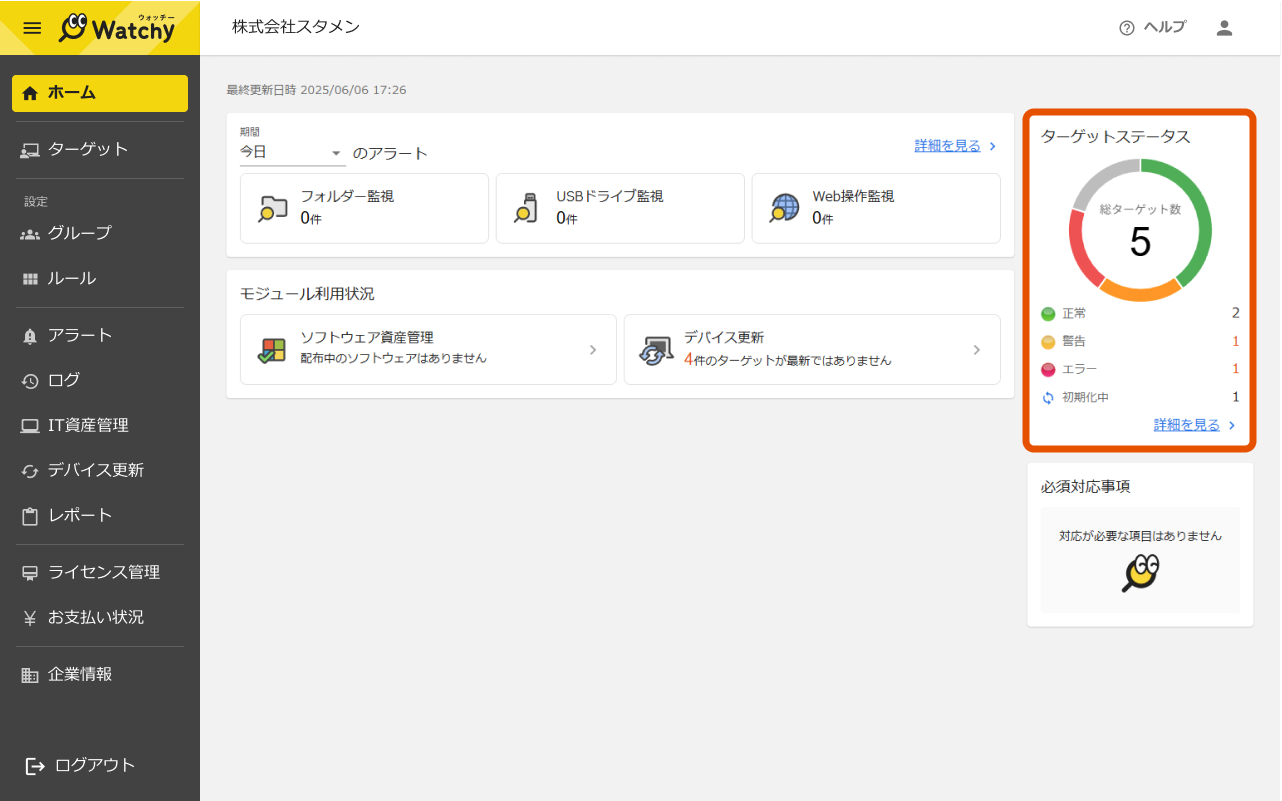1282x801 pixels.
Task: Click the license management icon
Action: click(30, 573)
